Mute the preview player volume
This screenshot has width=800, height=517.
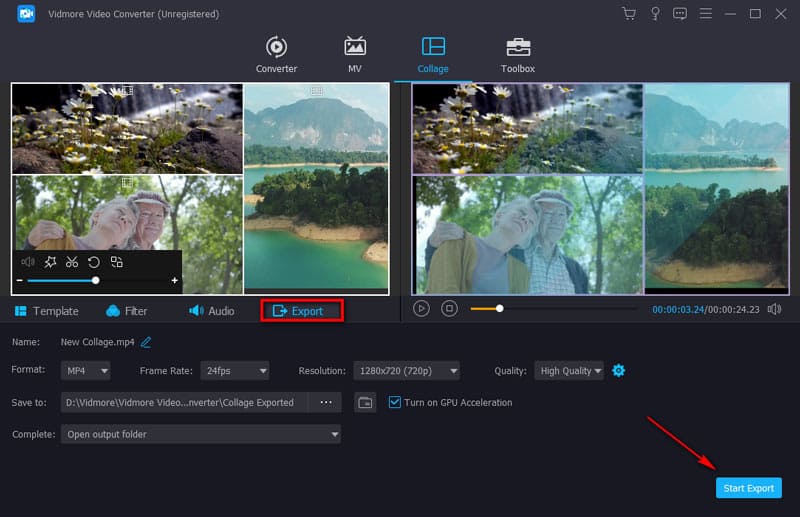(x=774, y=309)
